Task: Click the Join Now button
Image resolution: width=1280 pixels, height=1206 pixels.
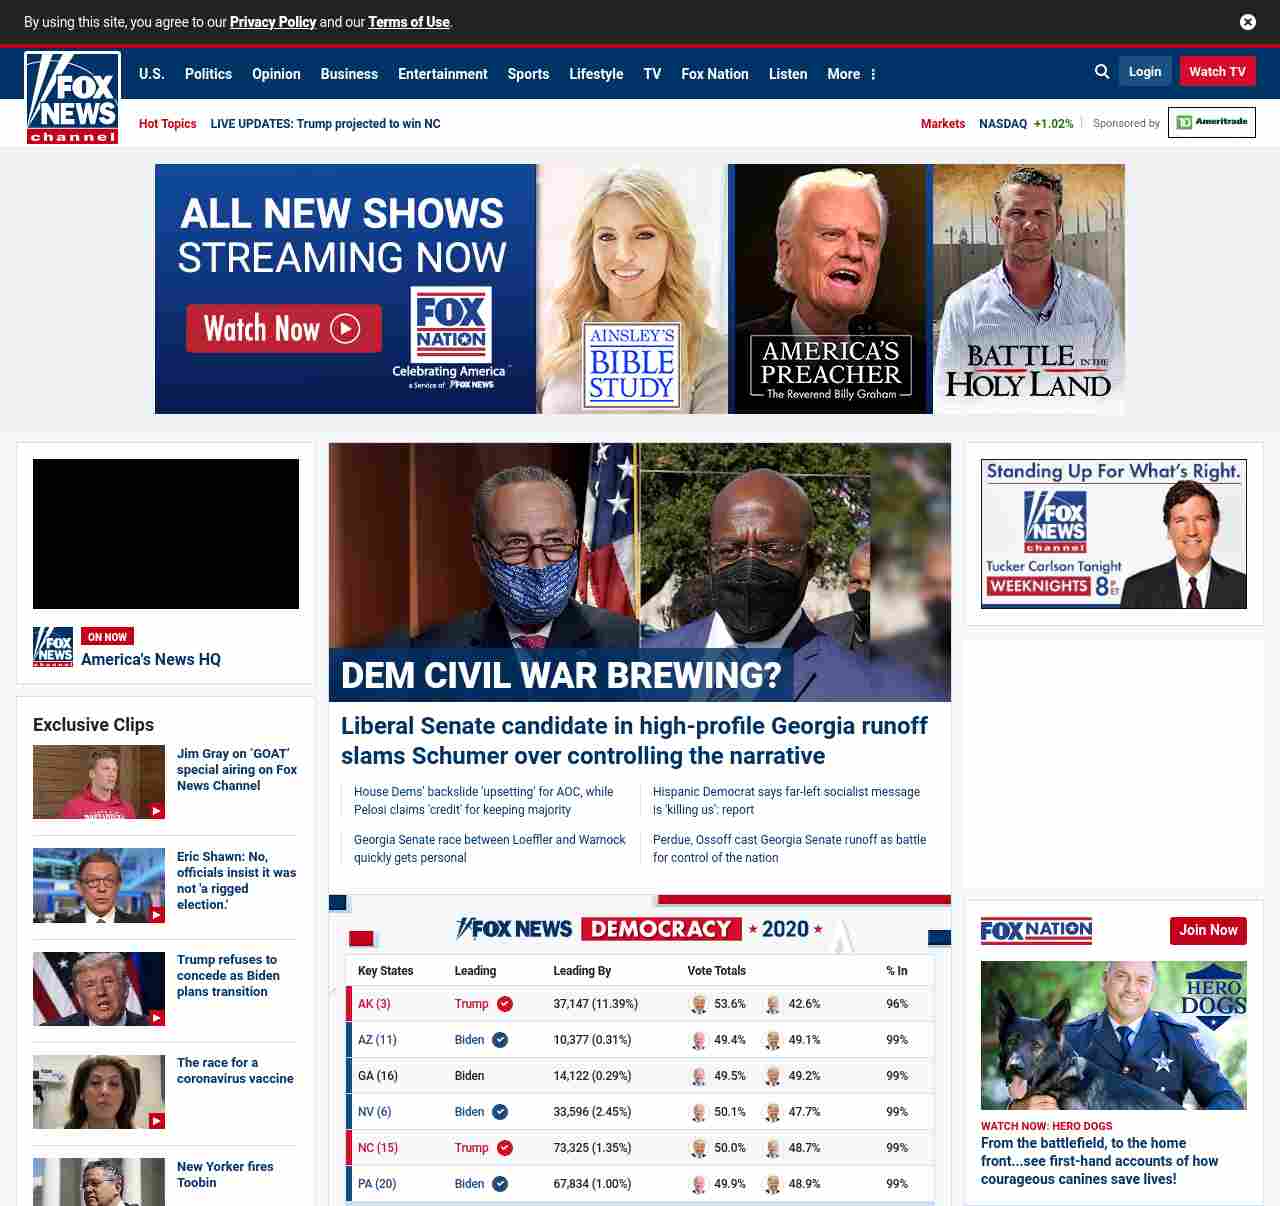Action: coord(1208,930)
